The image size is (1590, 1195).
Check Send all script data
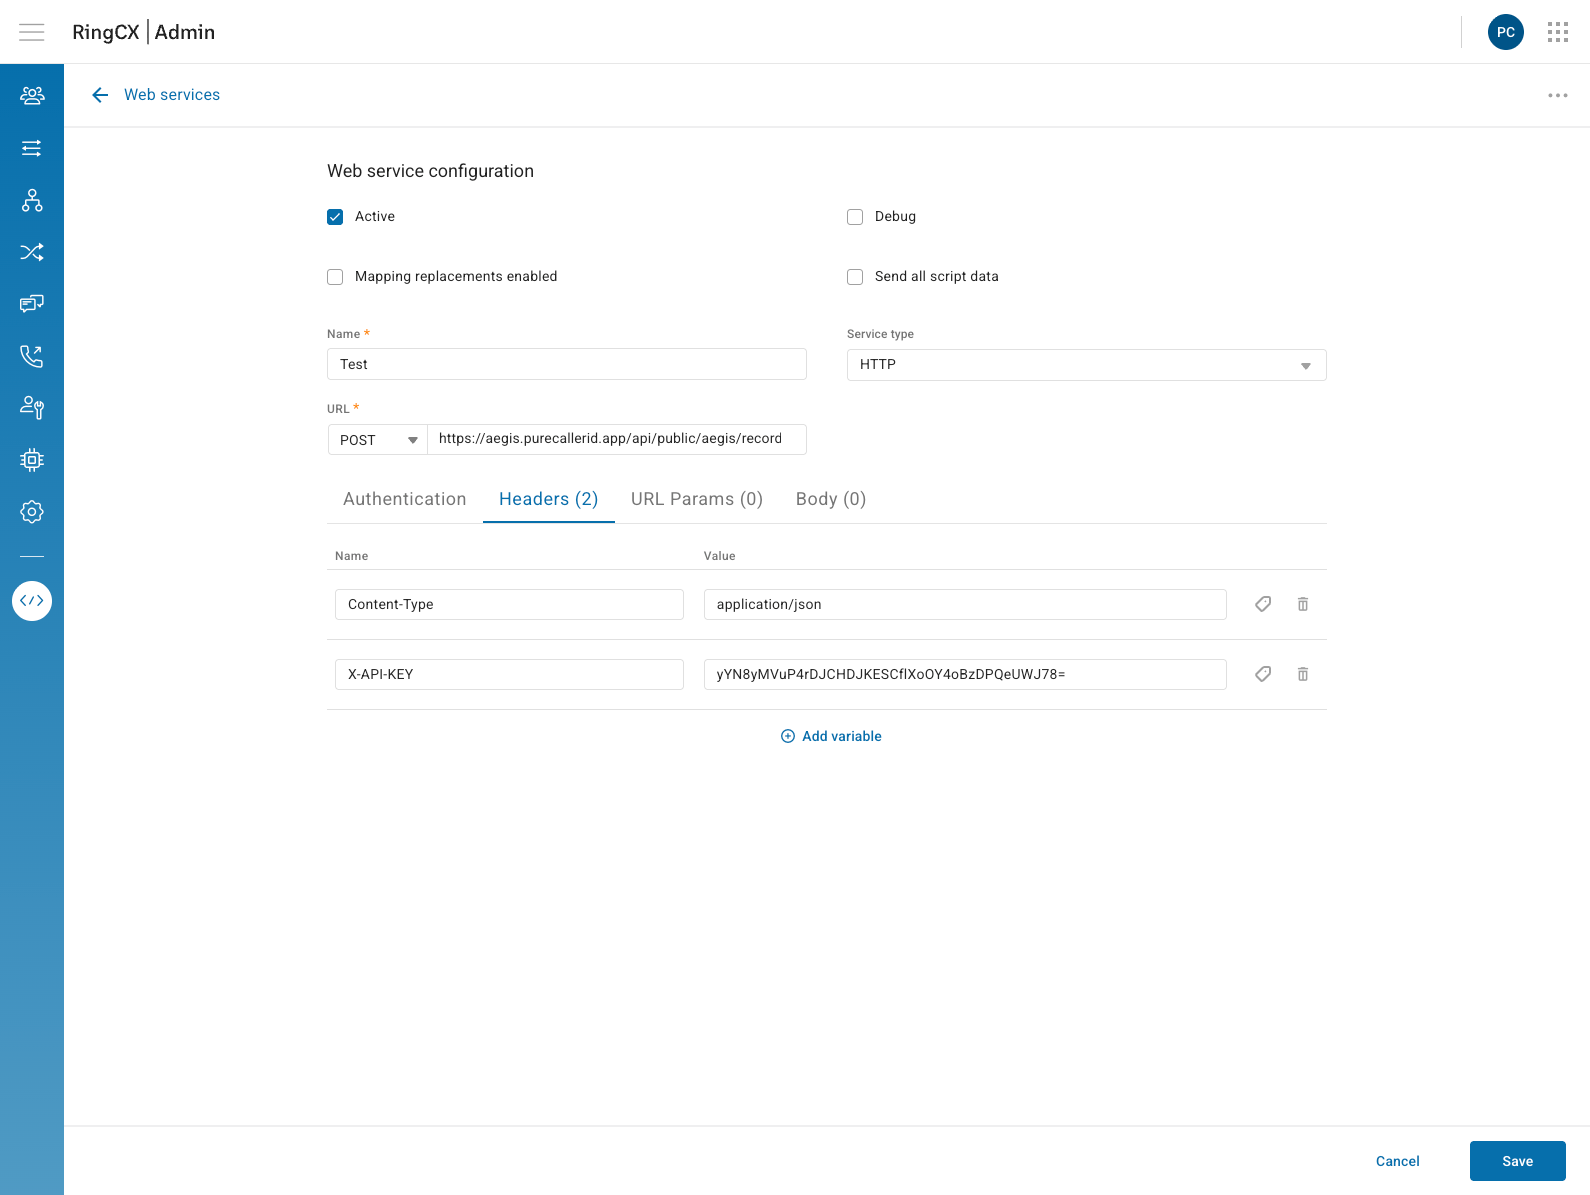point(855,277)
